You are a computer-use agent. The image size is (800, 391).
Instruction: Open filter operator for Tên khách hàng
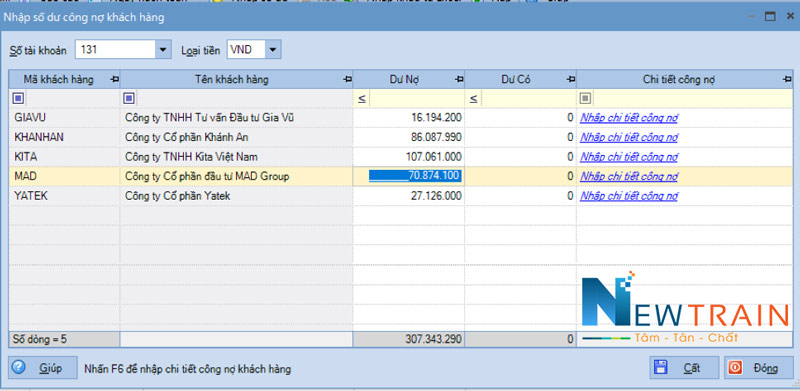coord(129,98)
